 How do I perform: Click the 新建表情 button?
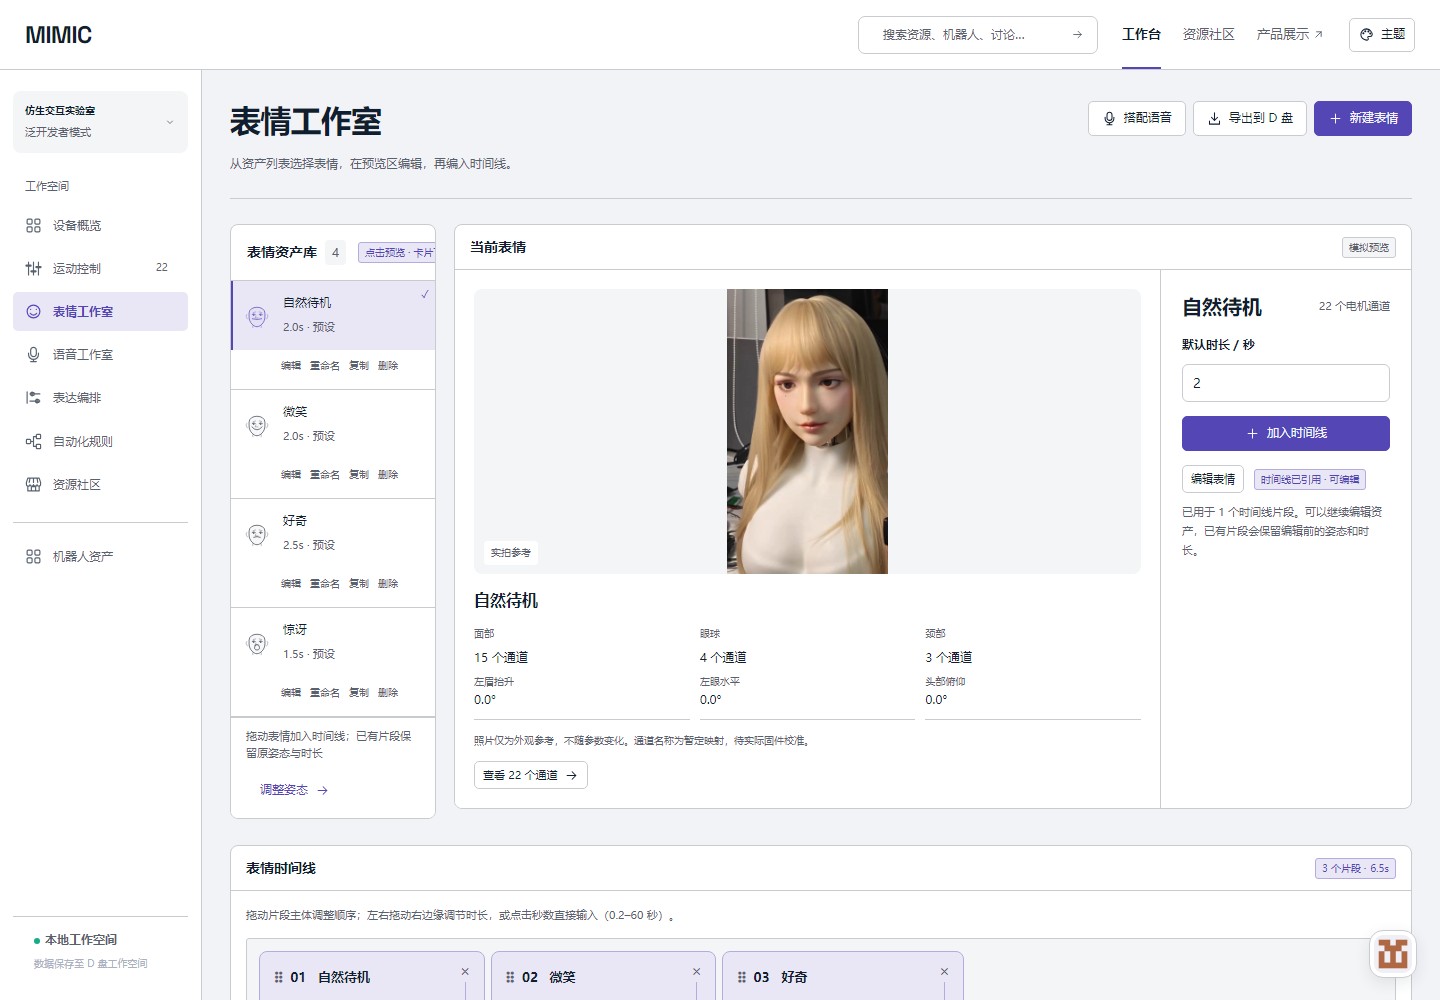[x=1363, y=118]
